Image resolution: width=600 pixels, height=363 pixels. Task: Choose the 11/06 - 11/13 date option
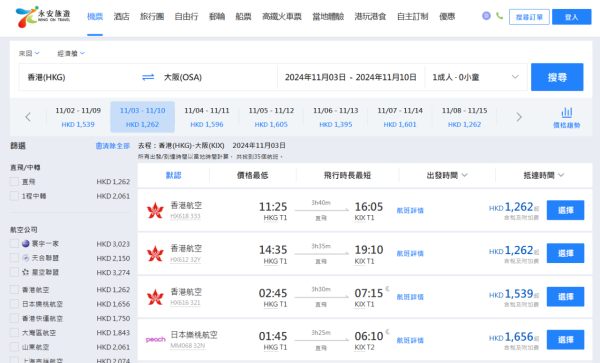click(336, 117)
